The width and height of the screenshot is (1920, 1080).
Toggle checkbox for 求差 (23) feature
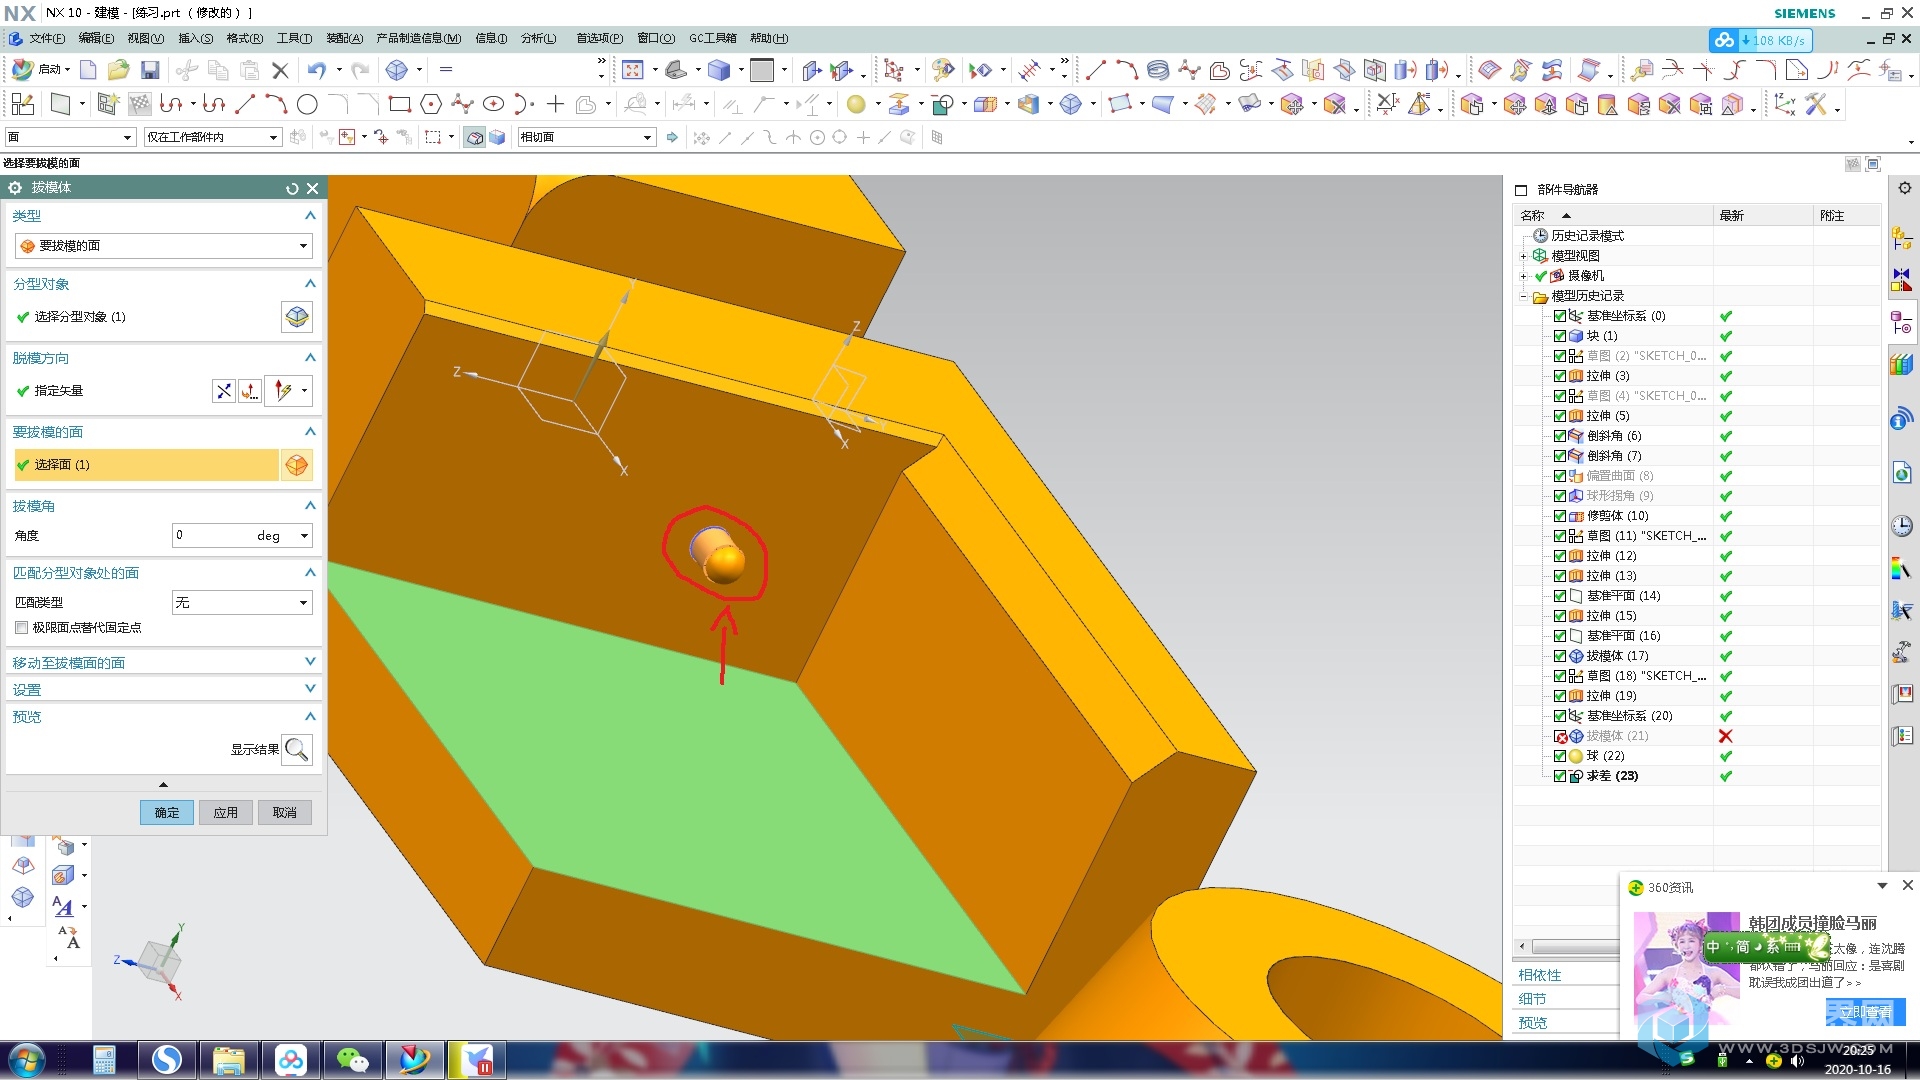point(1560,776)
